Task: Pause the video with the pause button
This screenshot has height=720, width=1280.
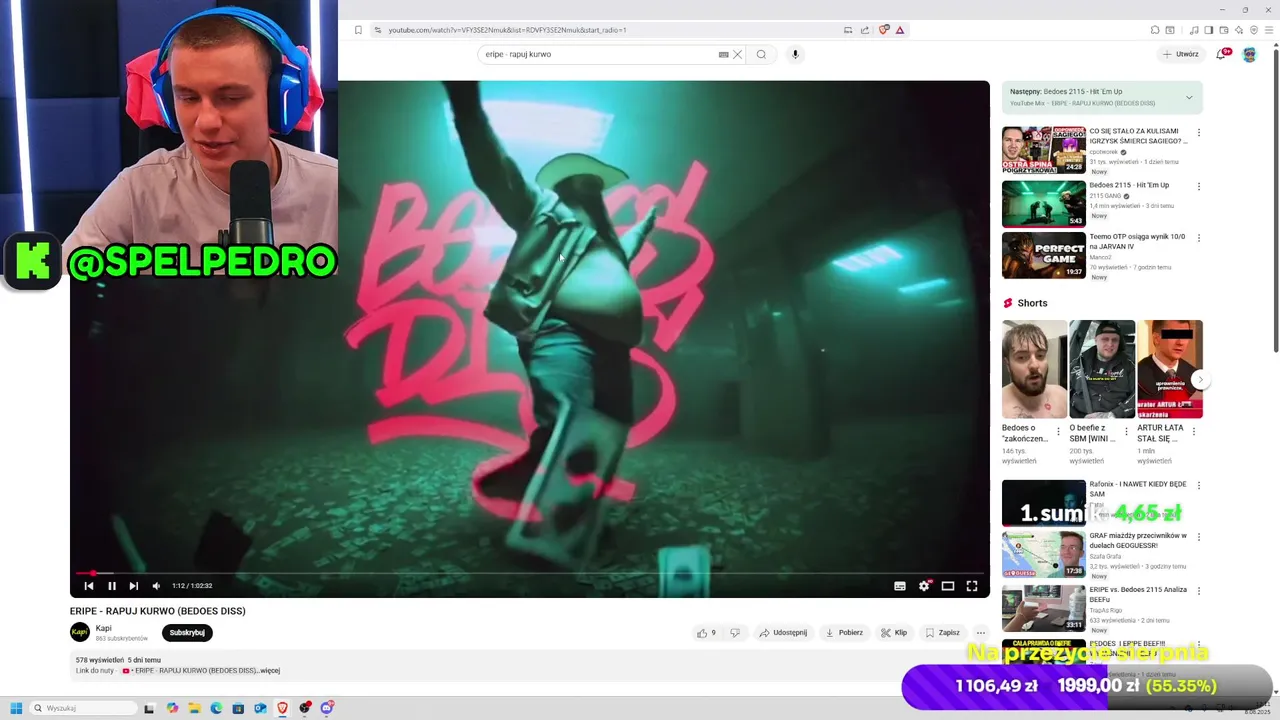Action: pos(111,586)
